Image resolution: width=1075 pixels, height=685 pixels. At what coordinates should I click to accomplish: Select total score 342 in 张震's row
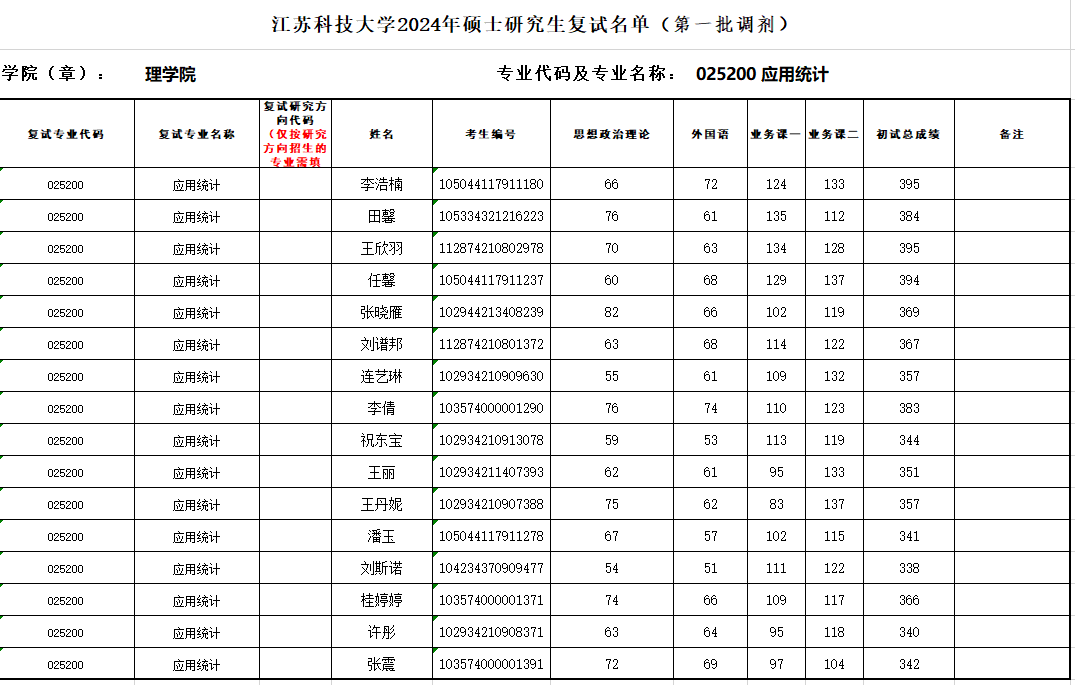909,664
